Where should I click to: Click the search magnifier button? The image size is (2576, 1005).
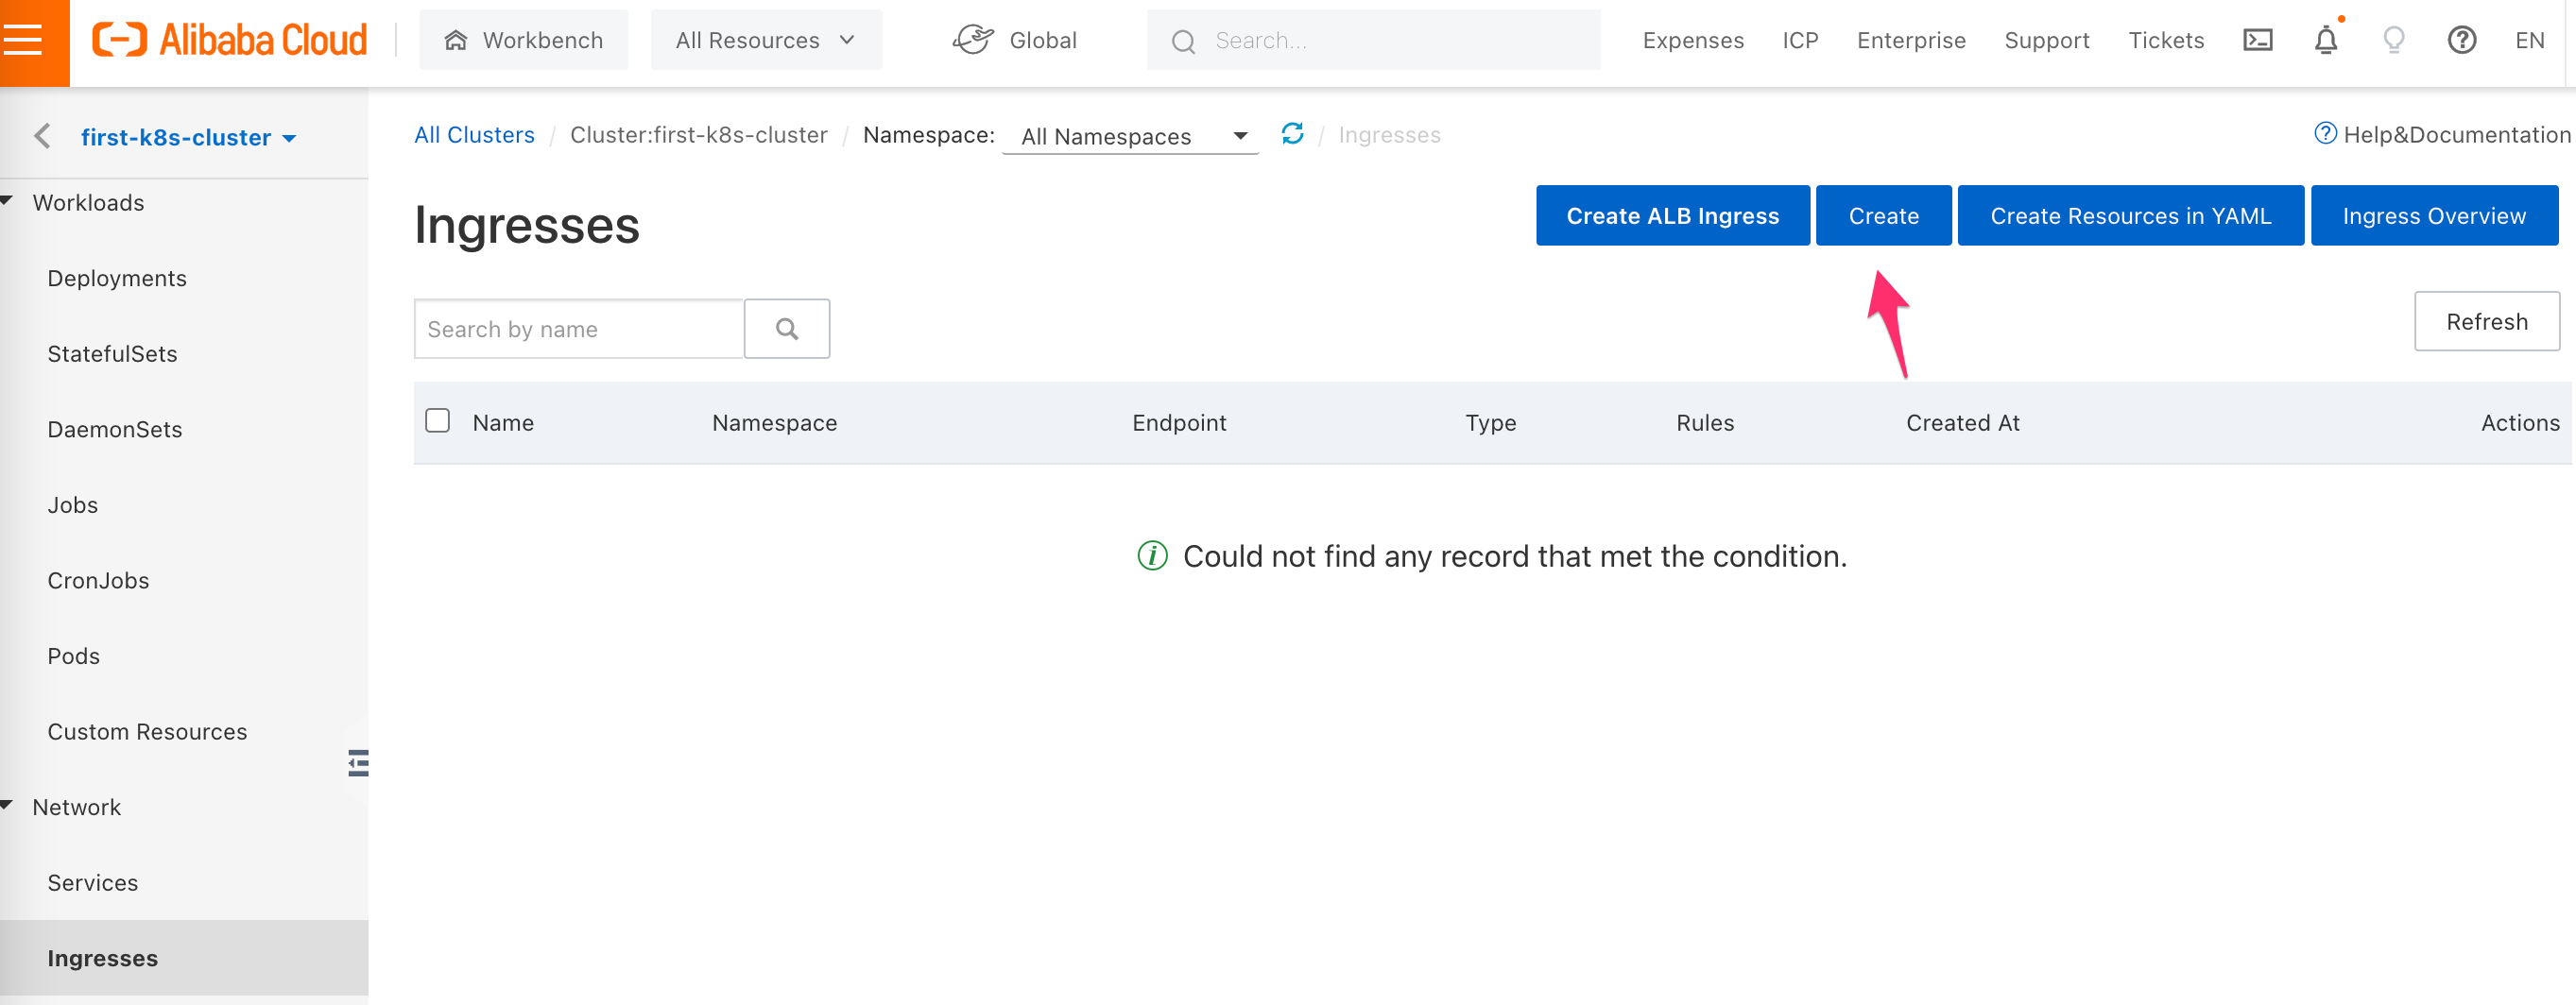click(787, 328)
